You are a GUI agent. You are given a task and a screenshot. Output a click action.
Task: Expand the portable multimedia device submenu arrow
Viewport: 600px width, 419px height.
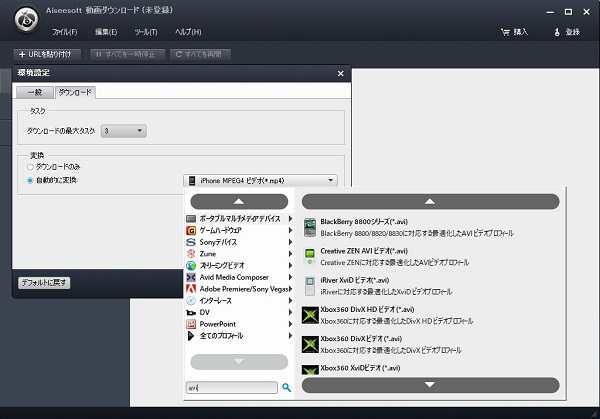(290, 219)
